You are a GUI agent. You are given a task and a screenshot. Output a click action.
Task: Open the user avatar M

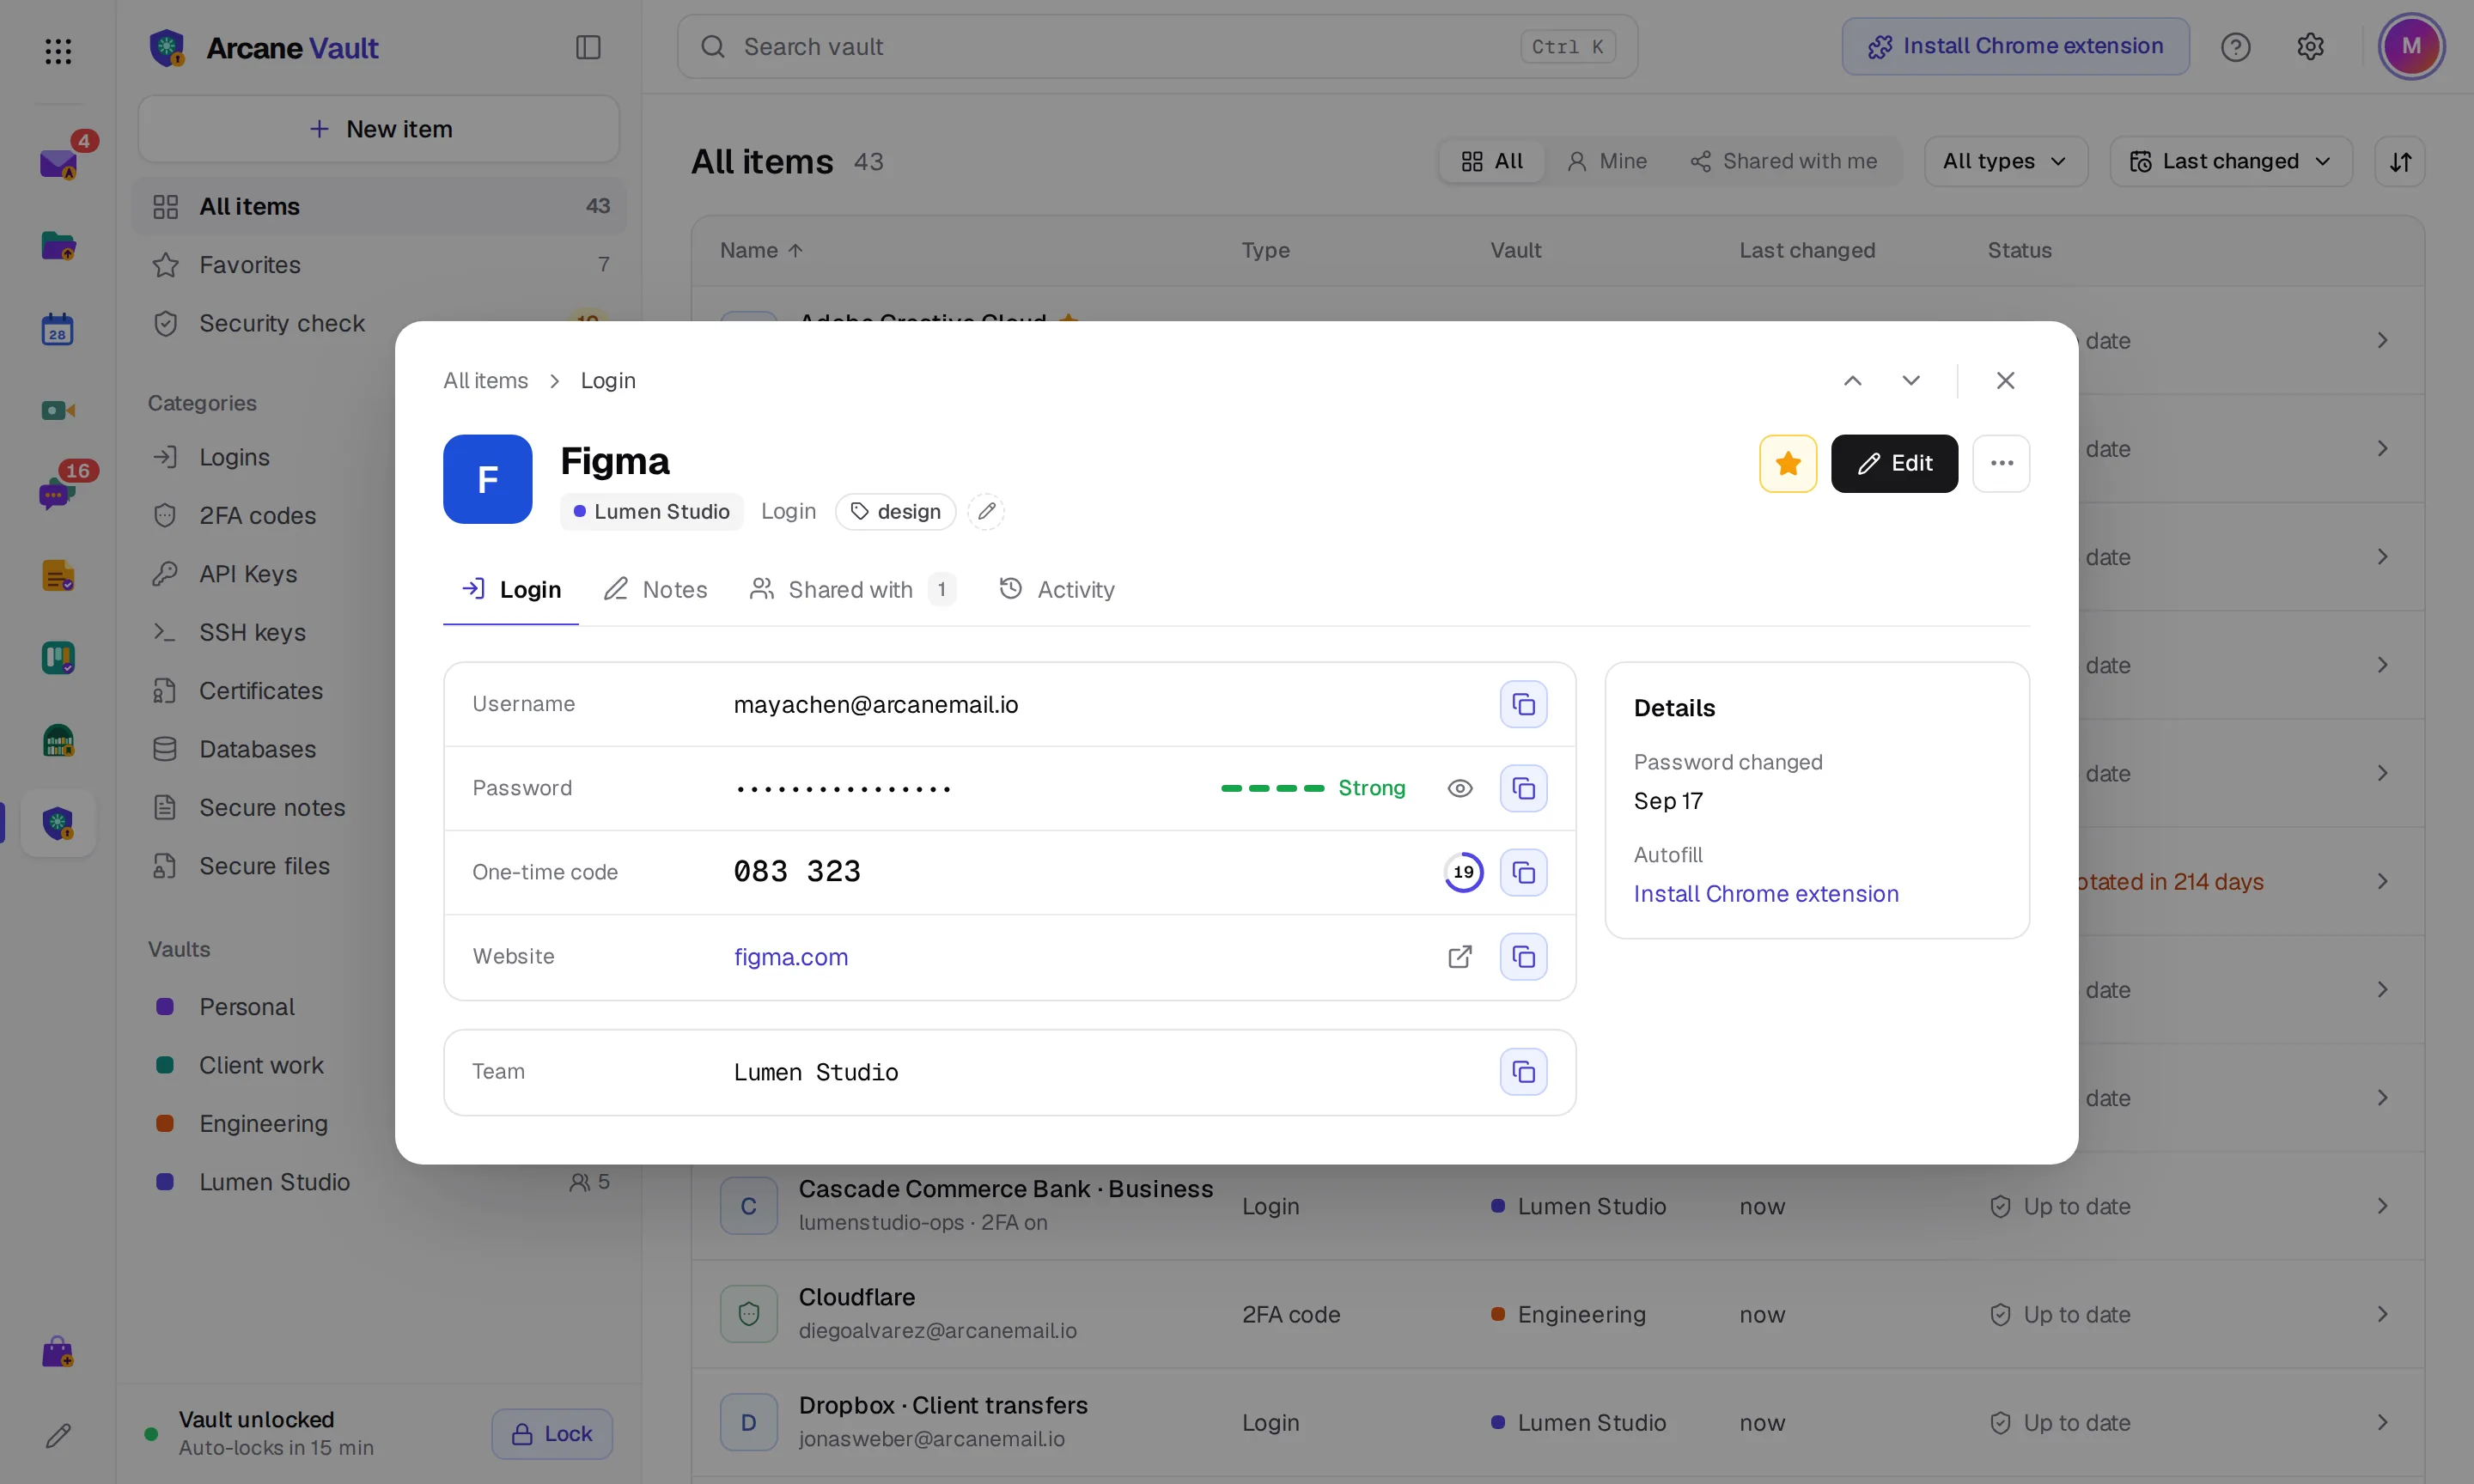(2411, 46)
